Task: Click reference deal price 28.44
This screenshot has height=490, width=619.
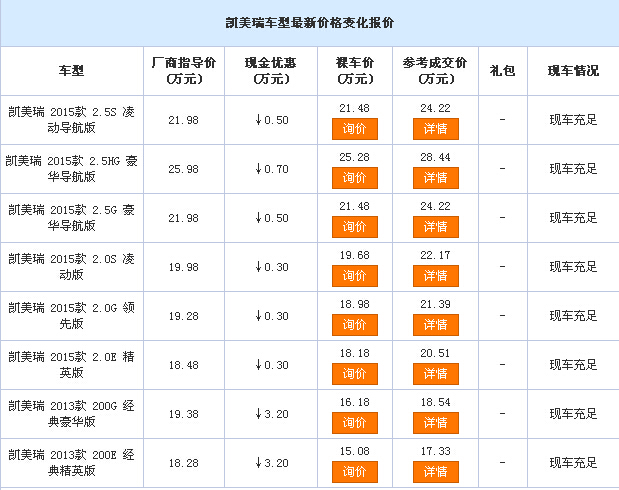Action: coord(435,157)
